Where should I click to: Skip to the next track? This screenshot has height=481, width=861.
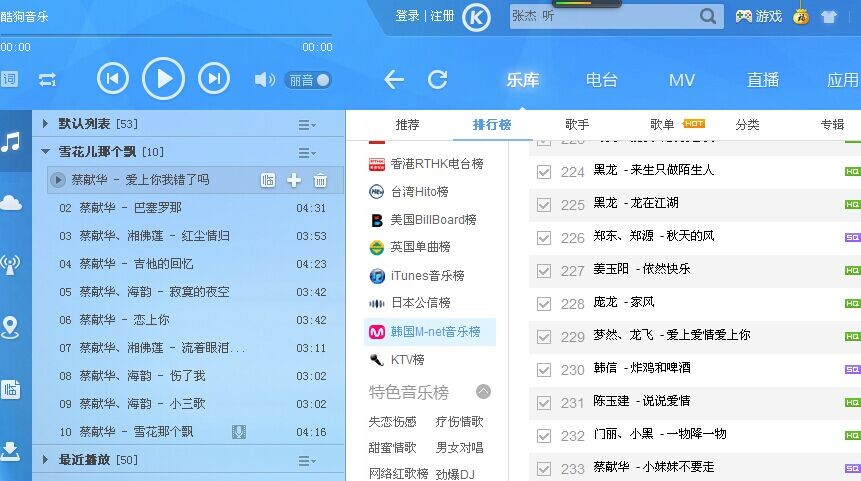tap(213, 79)
